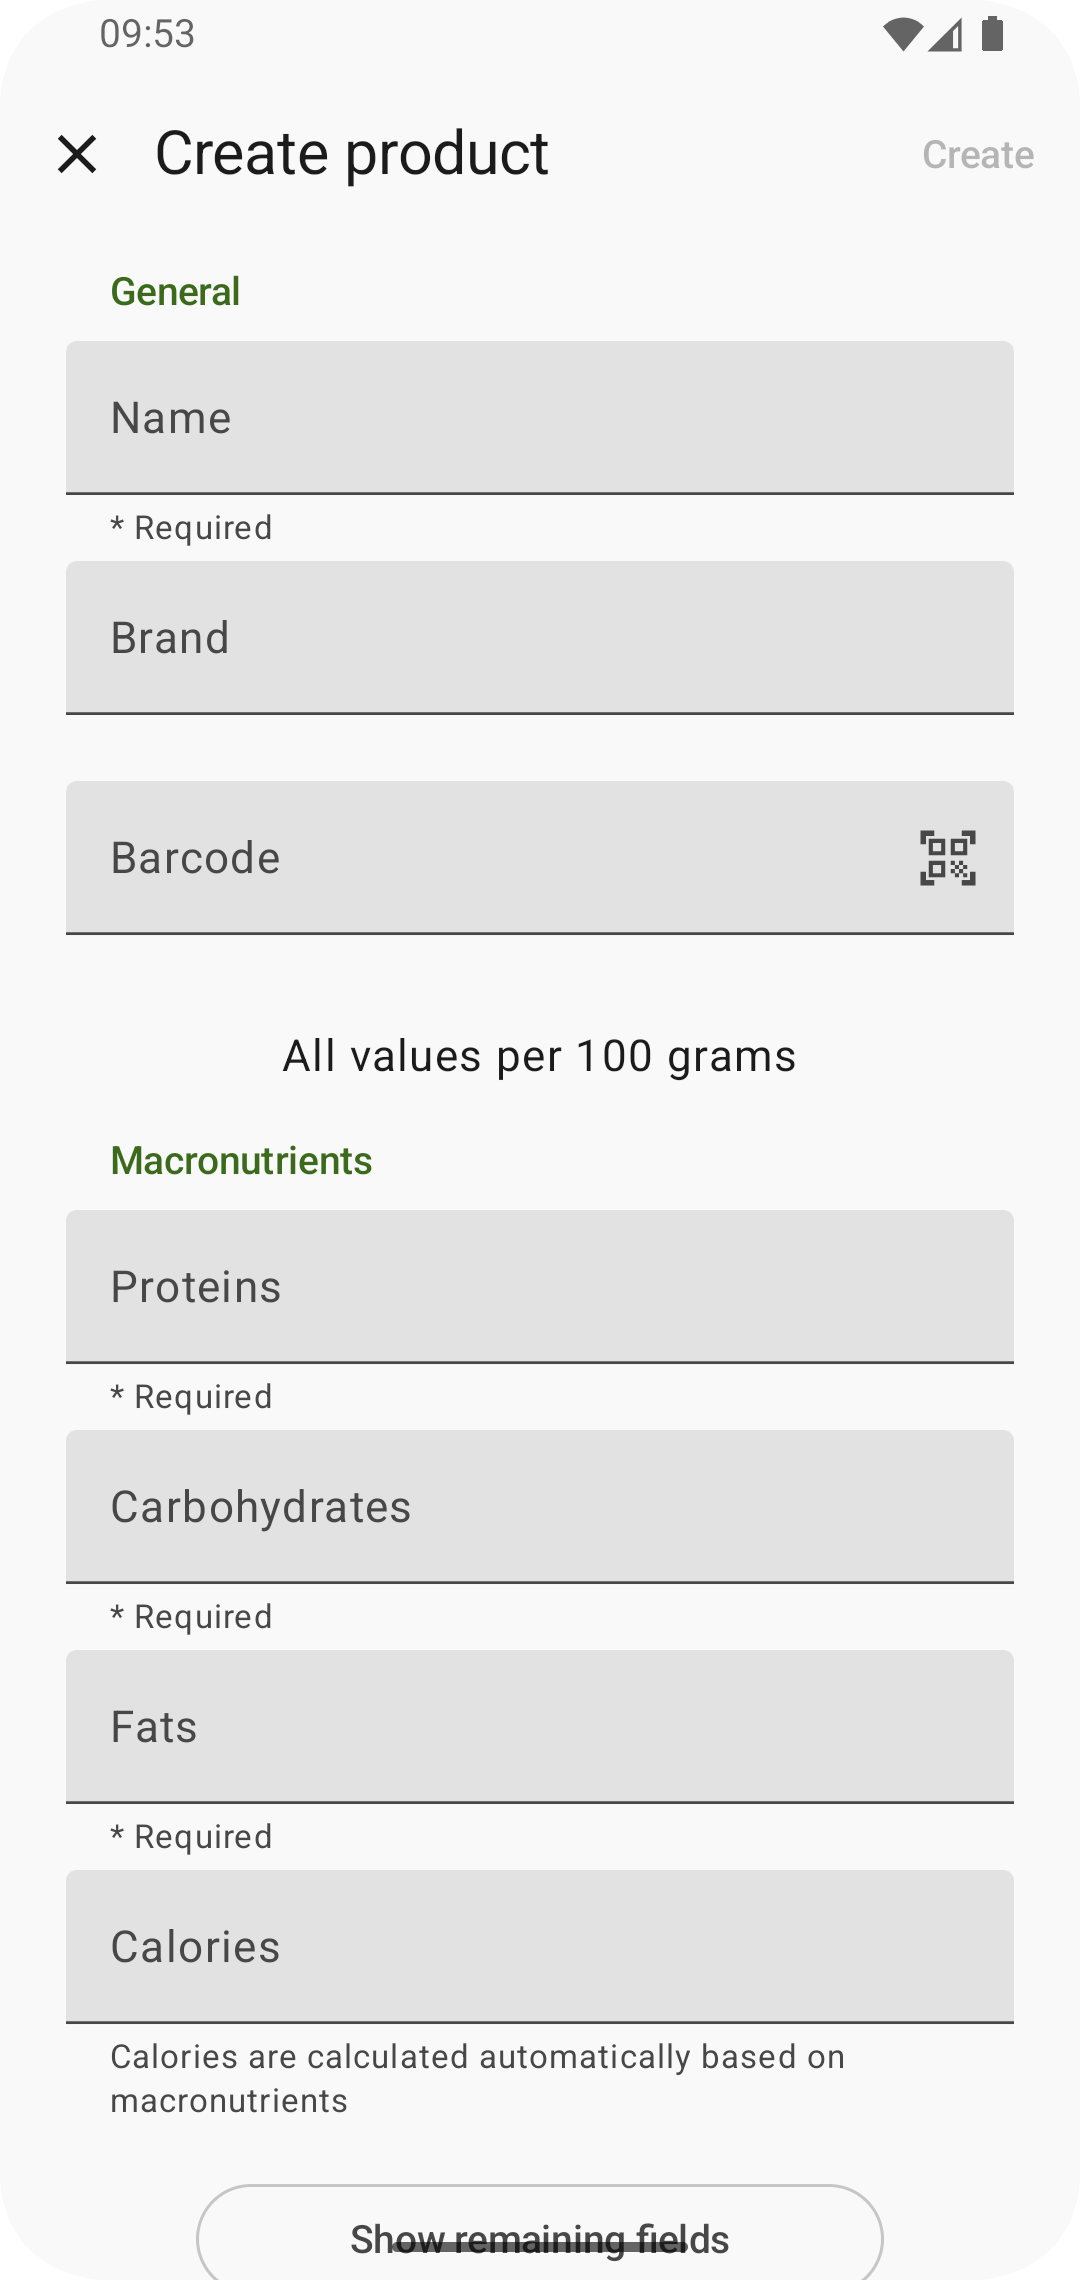Tap the Fats input field
The height and width of the screenshot is (2280, 1080).
540,1727
